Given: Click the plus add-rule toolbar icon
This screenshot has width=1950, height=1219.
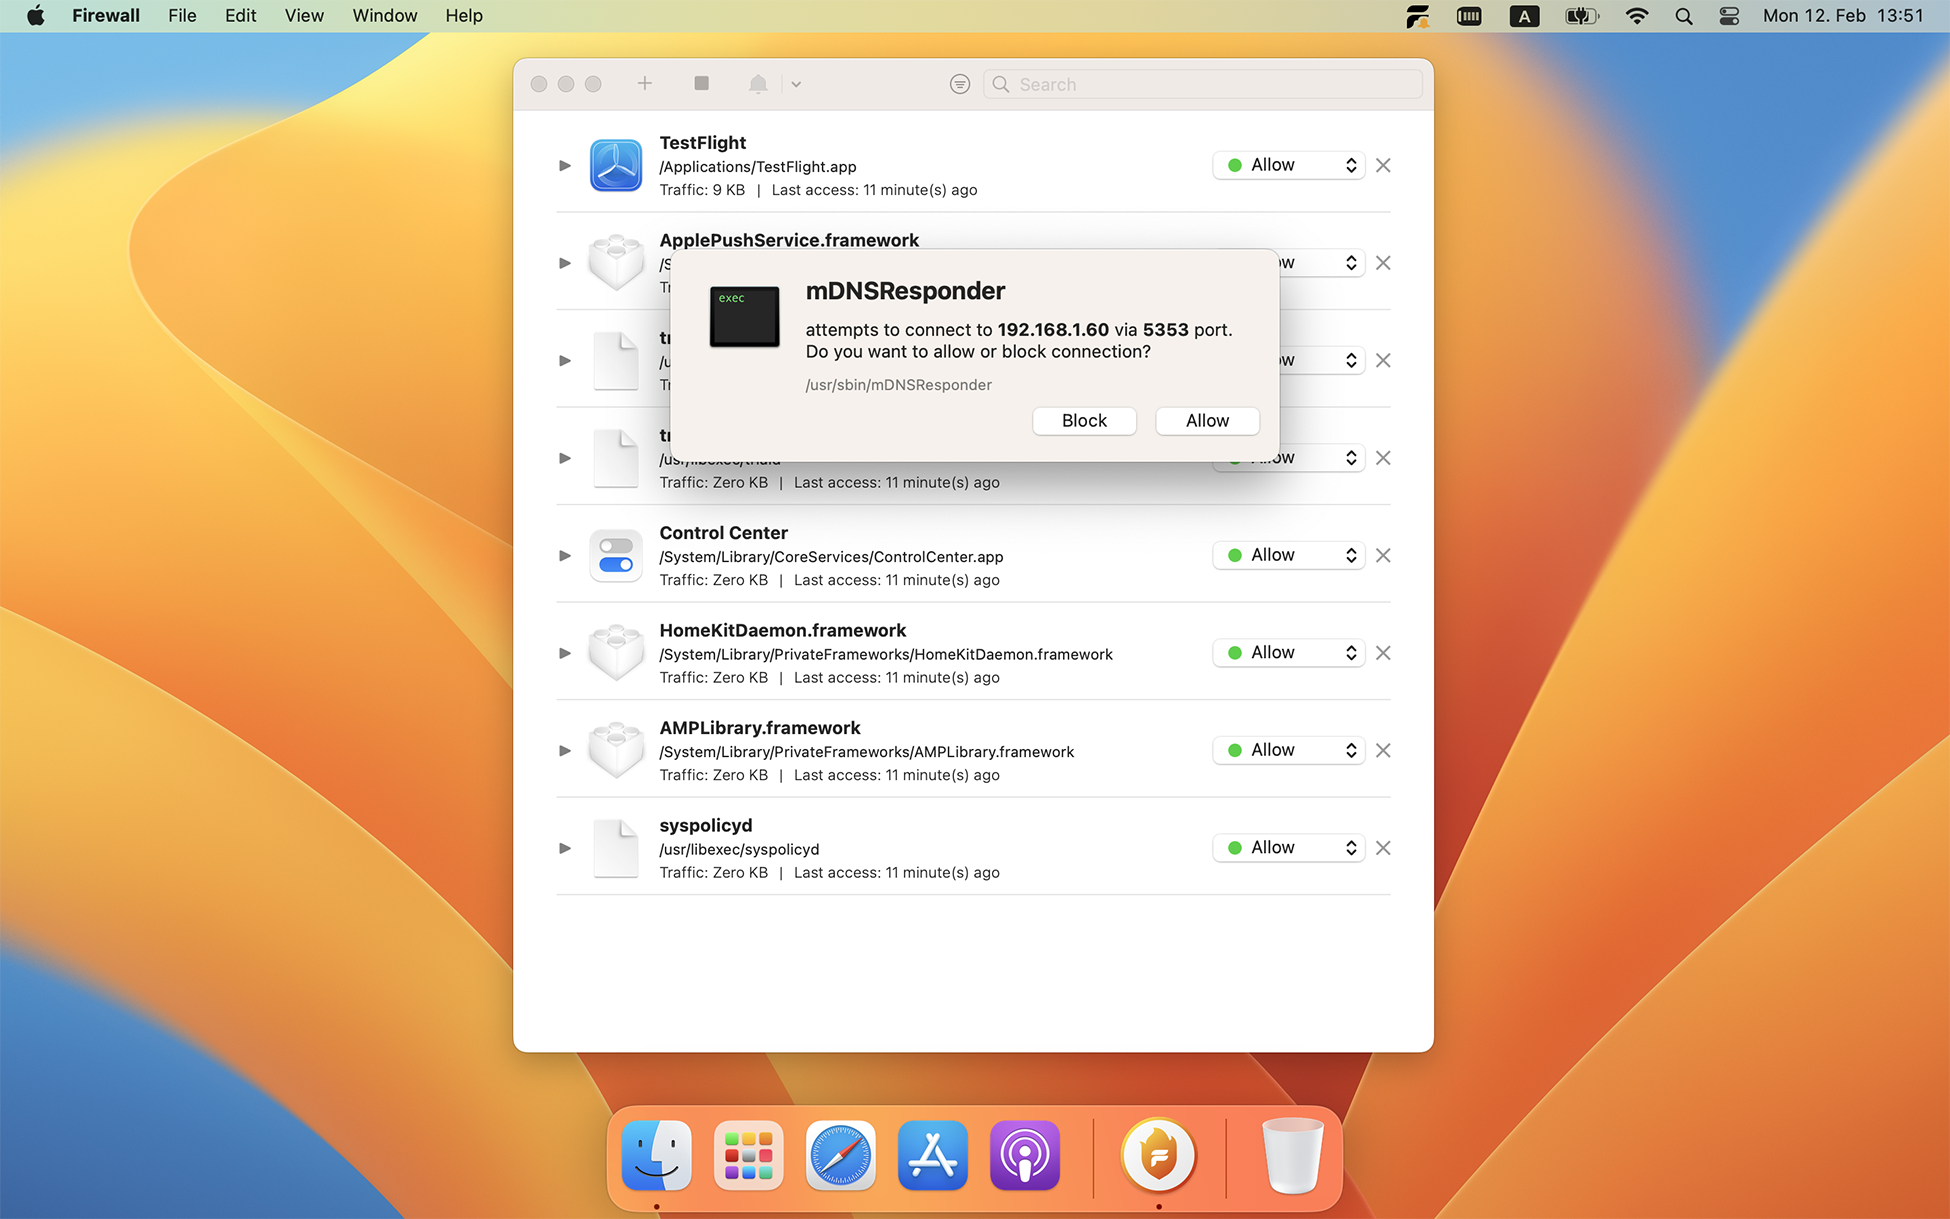Looking at the screenshot, I should coord(644,84).
